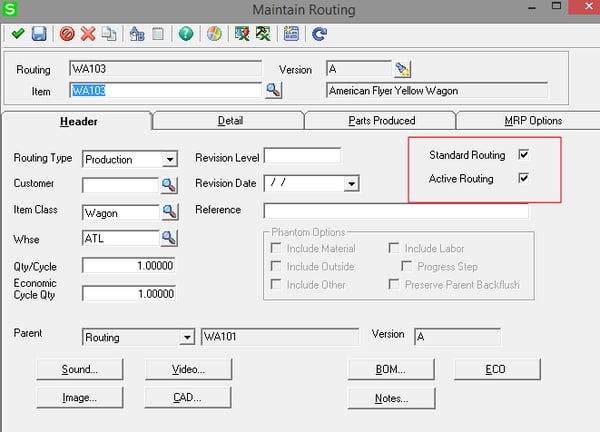Click the Economic Cycle Qty field
Viewport: 600px width, 432px height.
129,293
